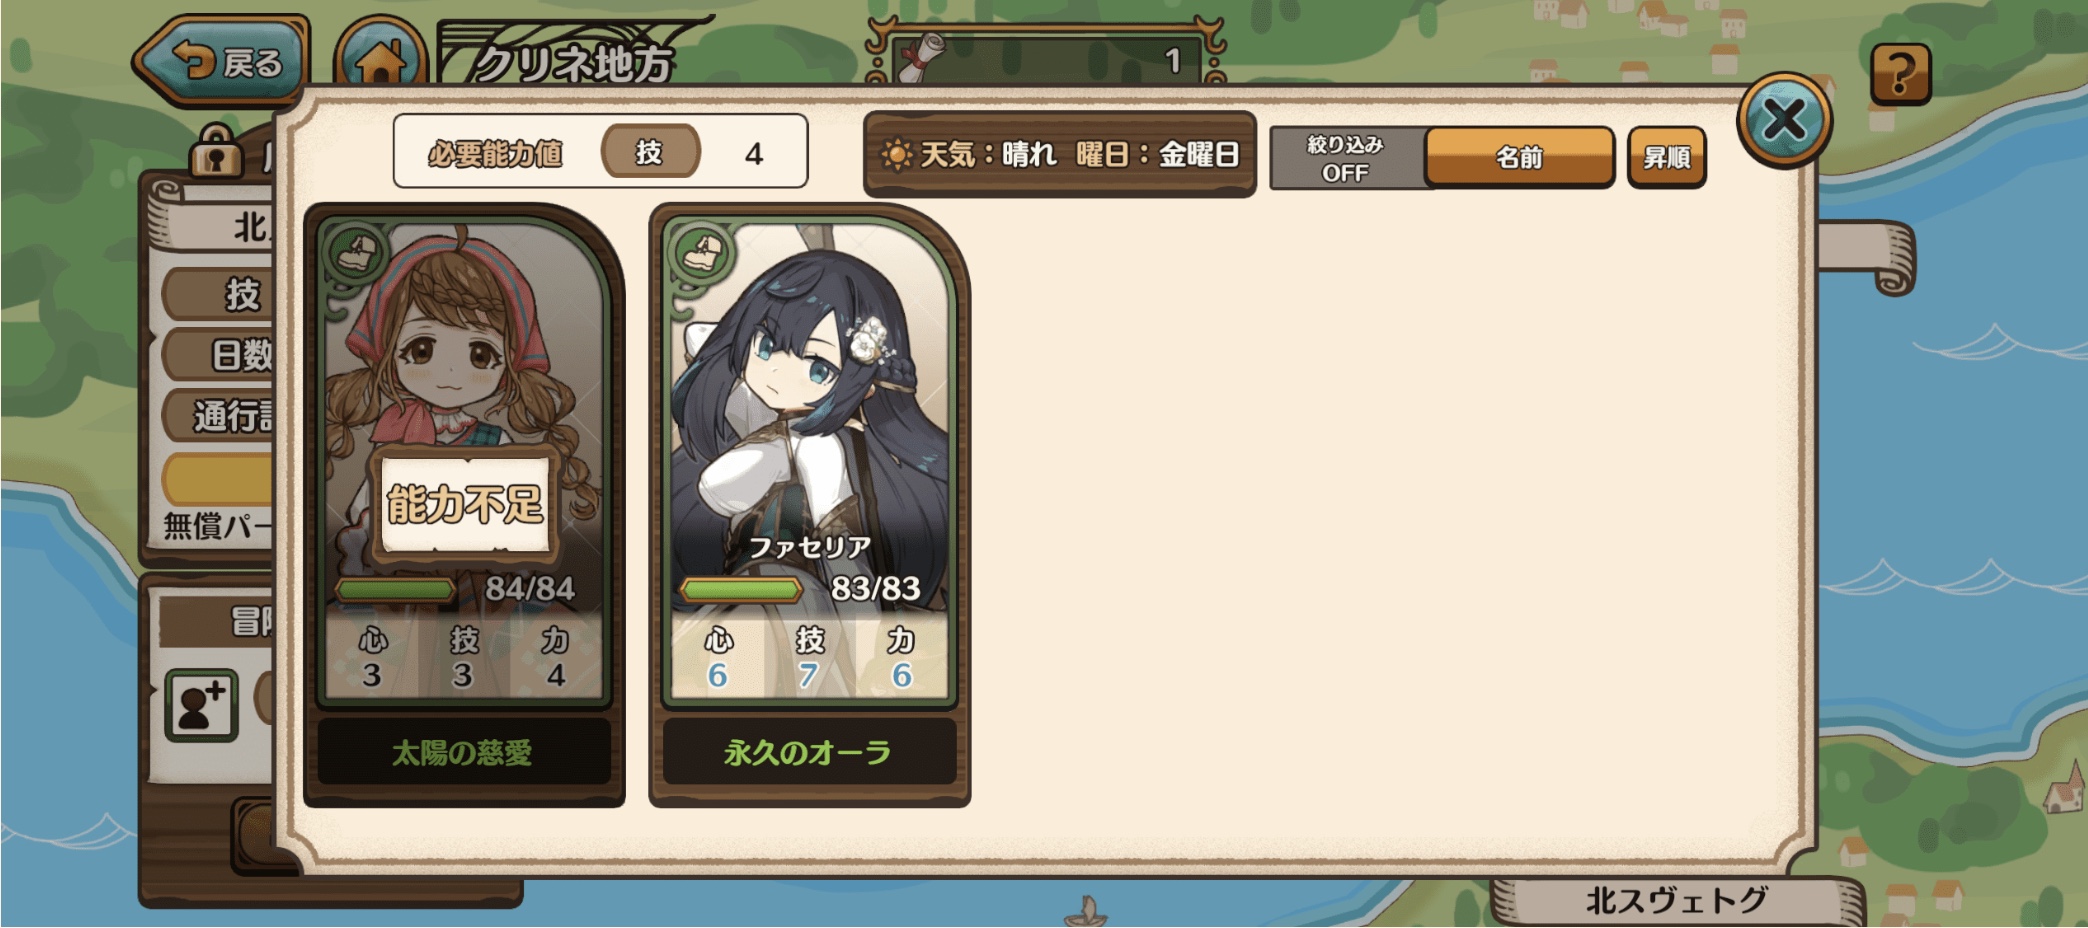Click the boot emblem on the braided girl's card
Image resolution: width=2088 pixels, height=928 pixels.
tap(357, 252)
